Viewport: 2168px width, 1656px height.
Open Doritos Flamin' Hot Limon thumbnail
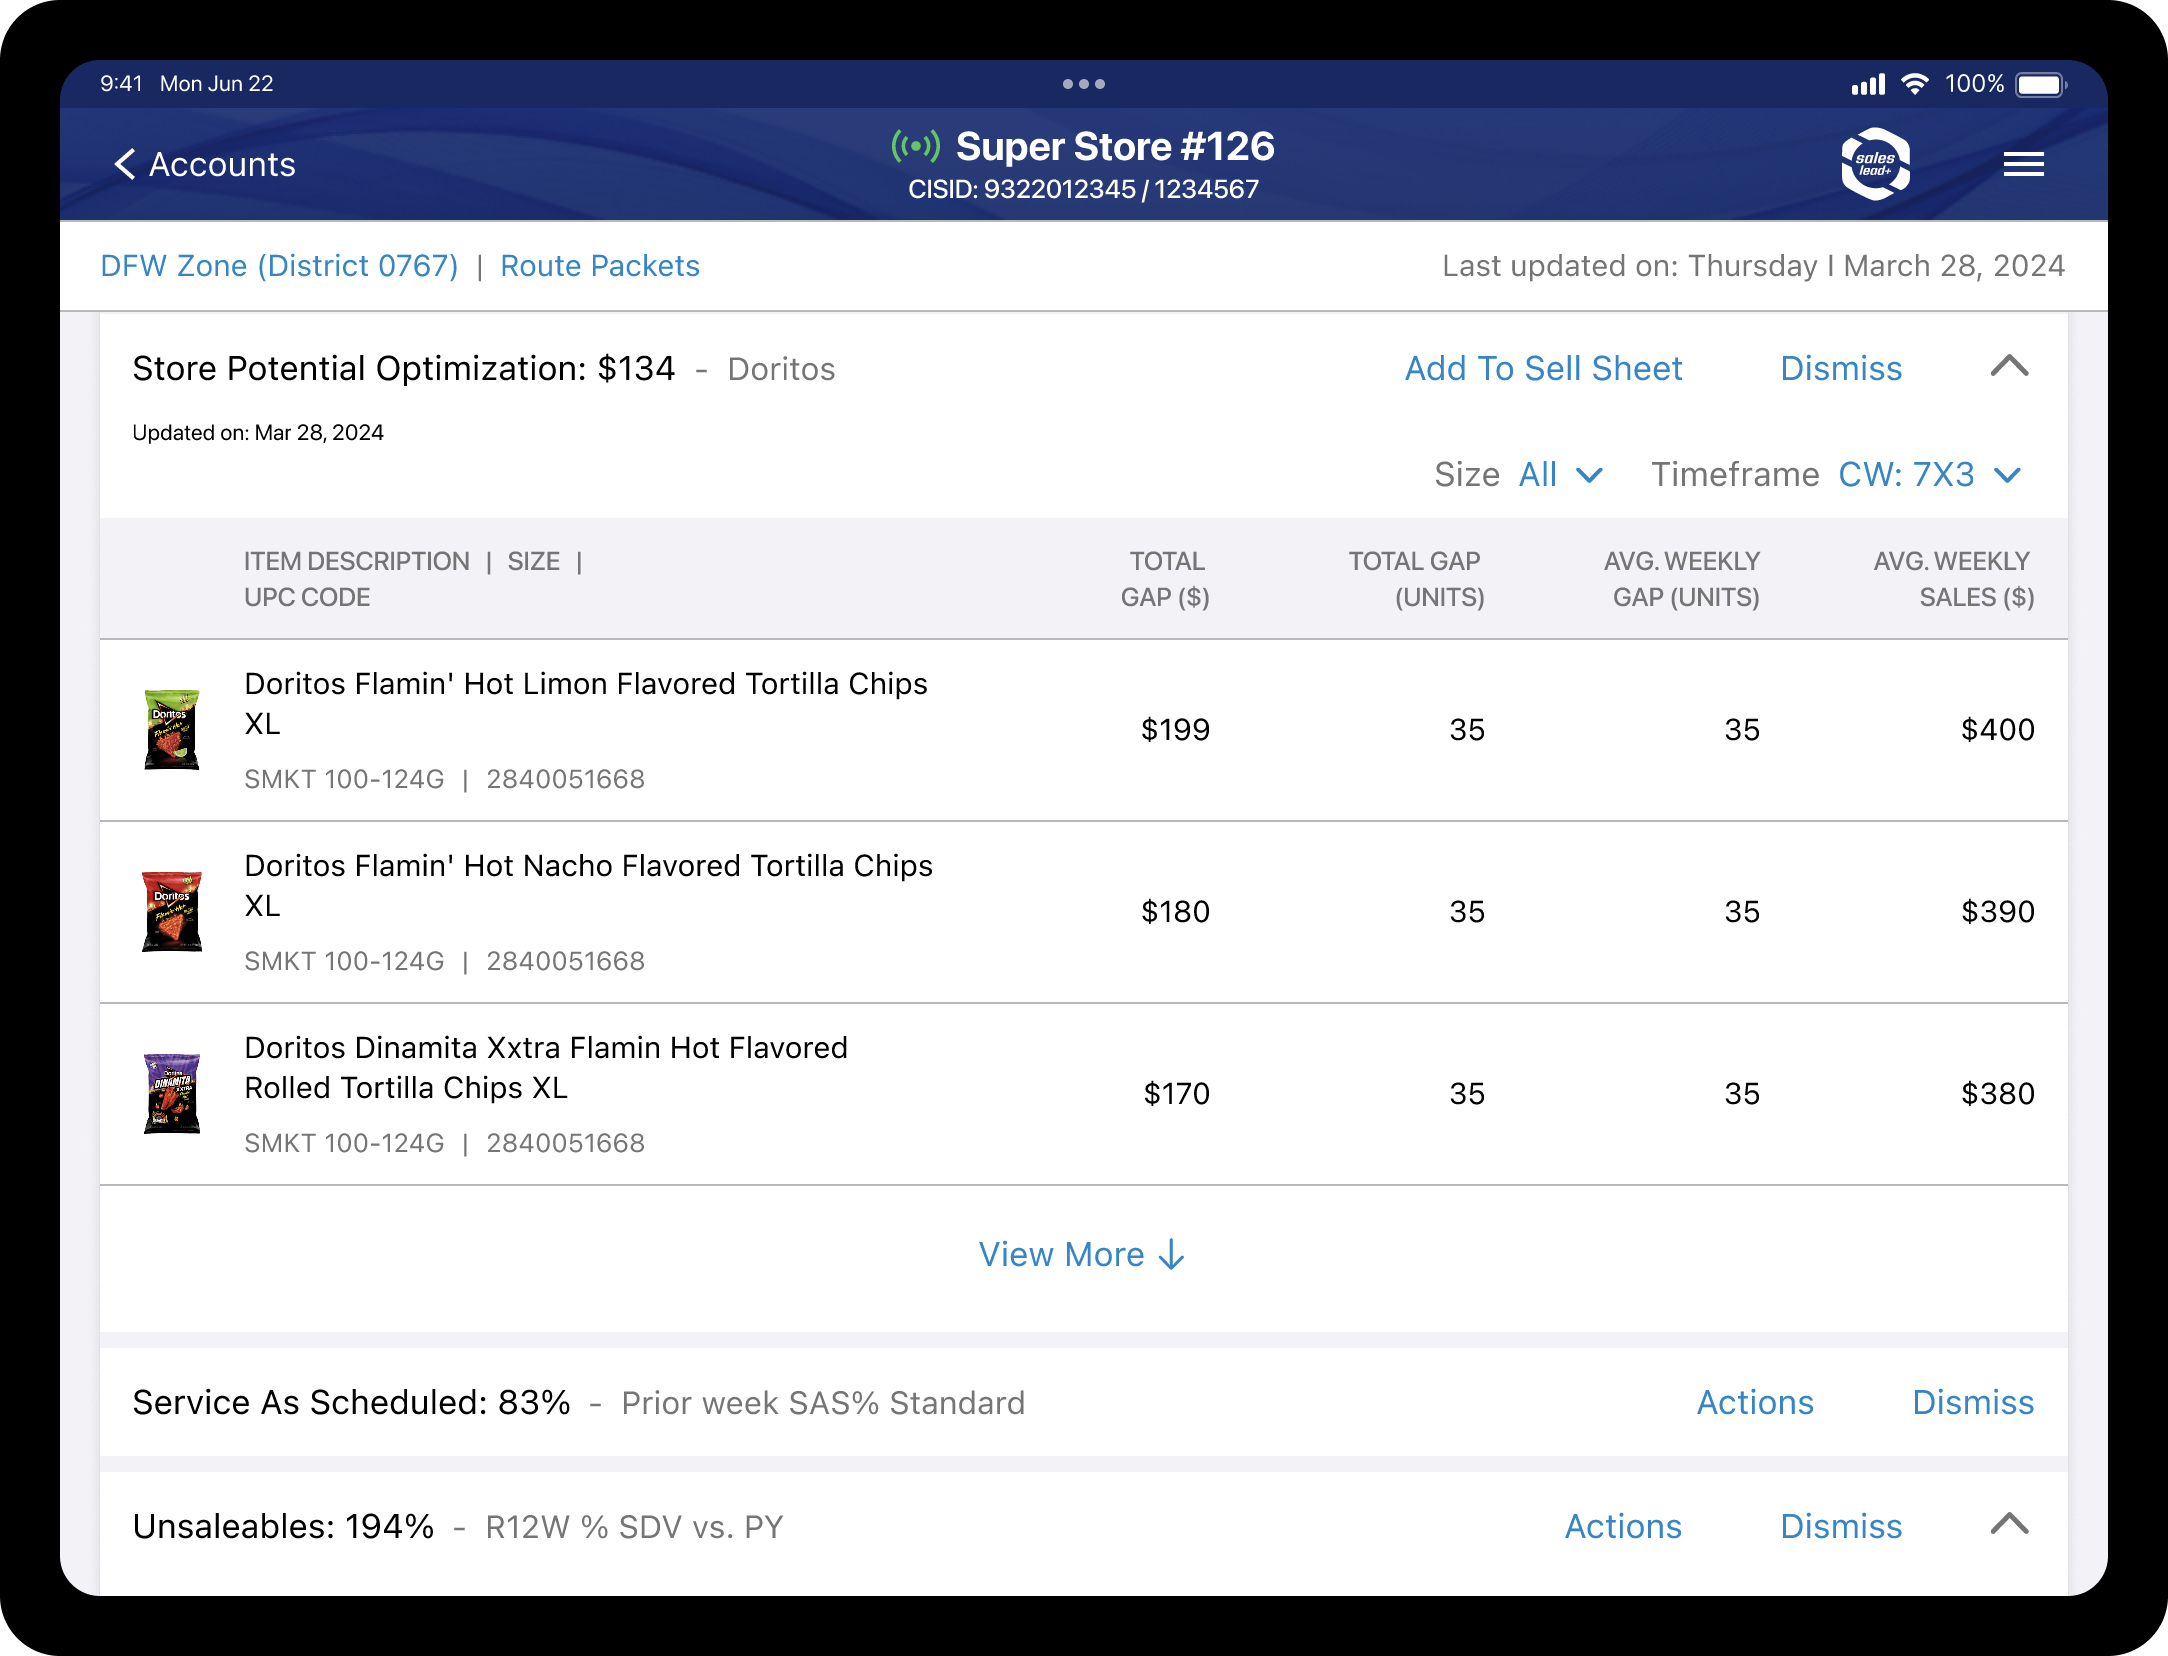coord(172,729)
